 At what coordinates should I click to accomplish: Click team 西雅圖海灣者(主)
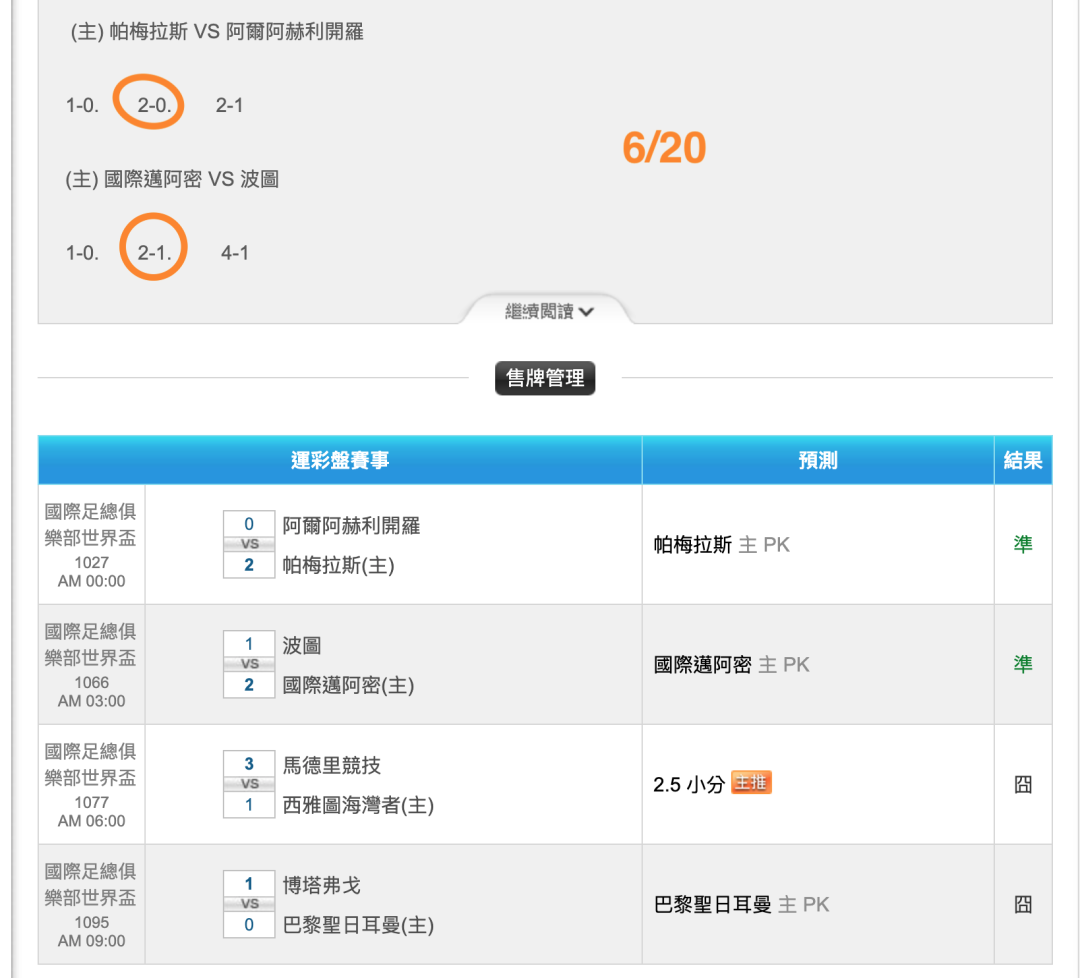tap(358, 805)
